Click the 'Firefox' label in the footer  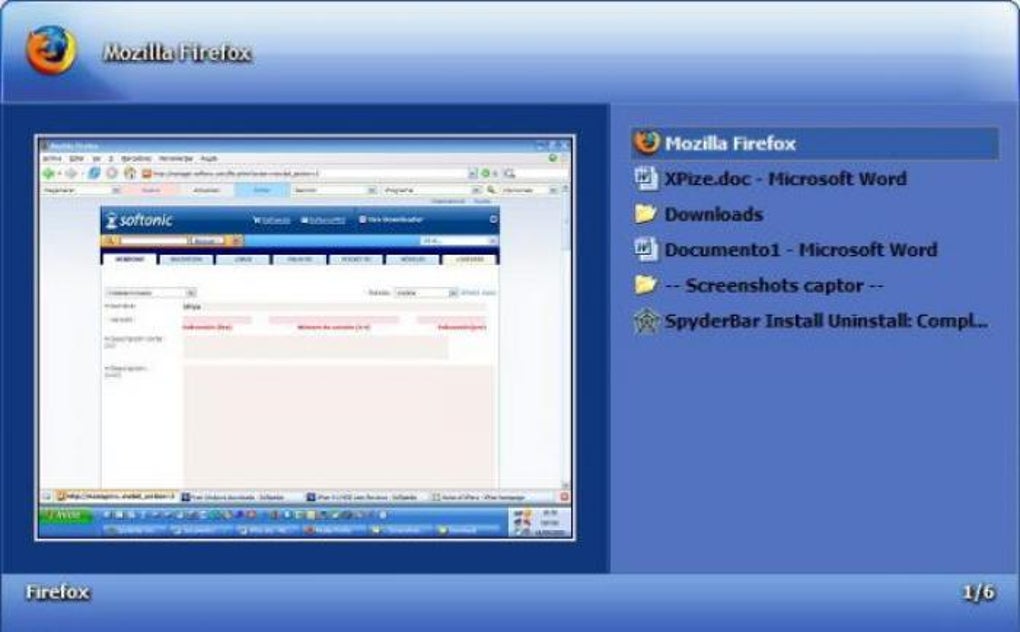click(57, 592)
